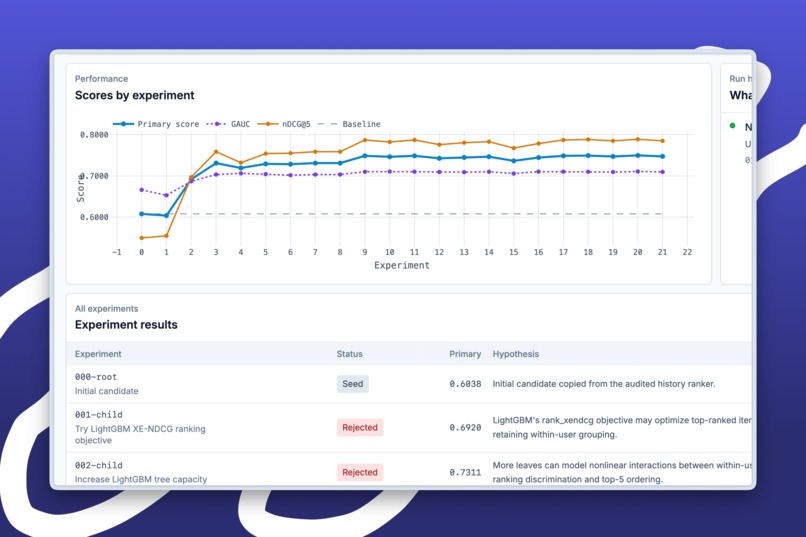
Task: Click the primary score value 0.6038
Action: tap(465, 384)
